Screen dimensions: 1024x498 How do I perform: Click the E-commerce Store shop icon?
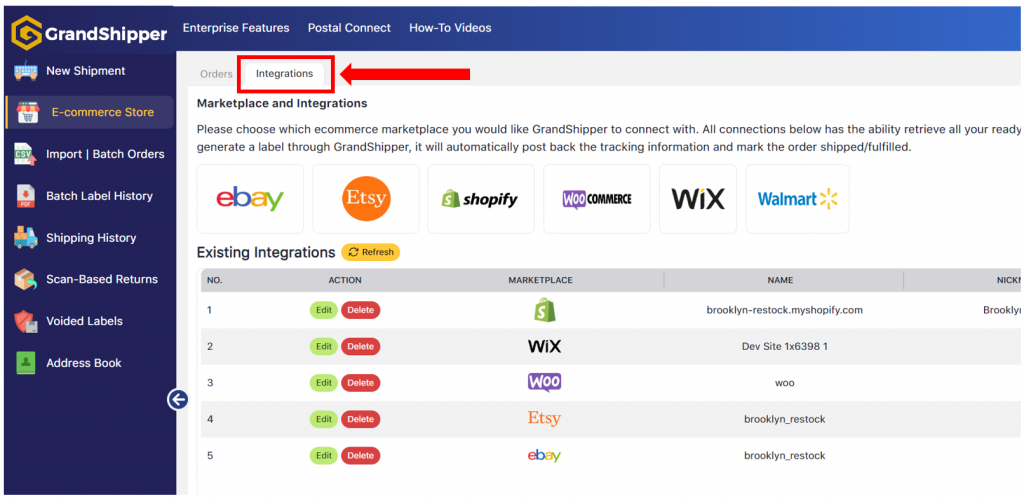[28, 112]
